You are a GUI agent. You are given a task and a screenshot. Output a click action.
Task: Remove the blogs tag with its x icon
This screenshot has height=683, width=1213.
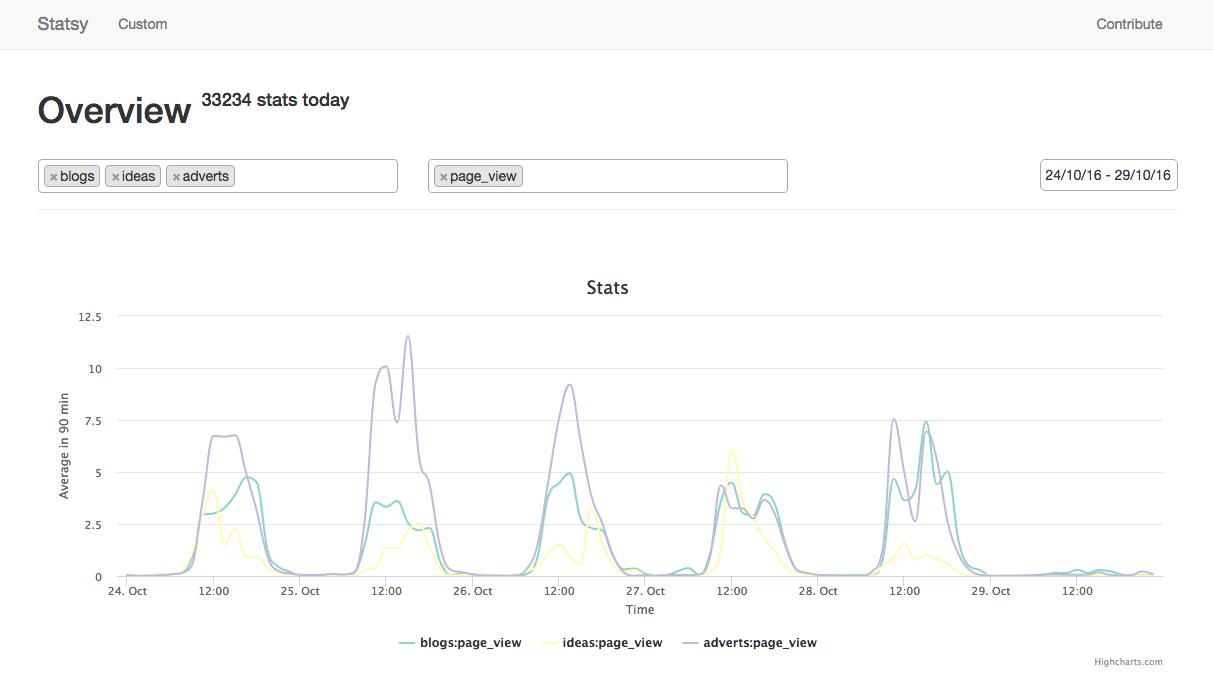(x=53, y=177)
